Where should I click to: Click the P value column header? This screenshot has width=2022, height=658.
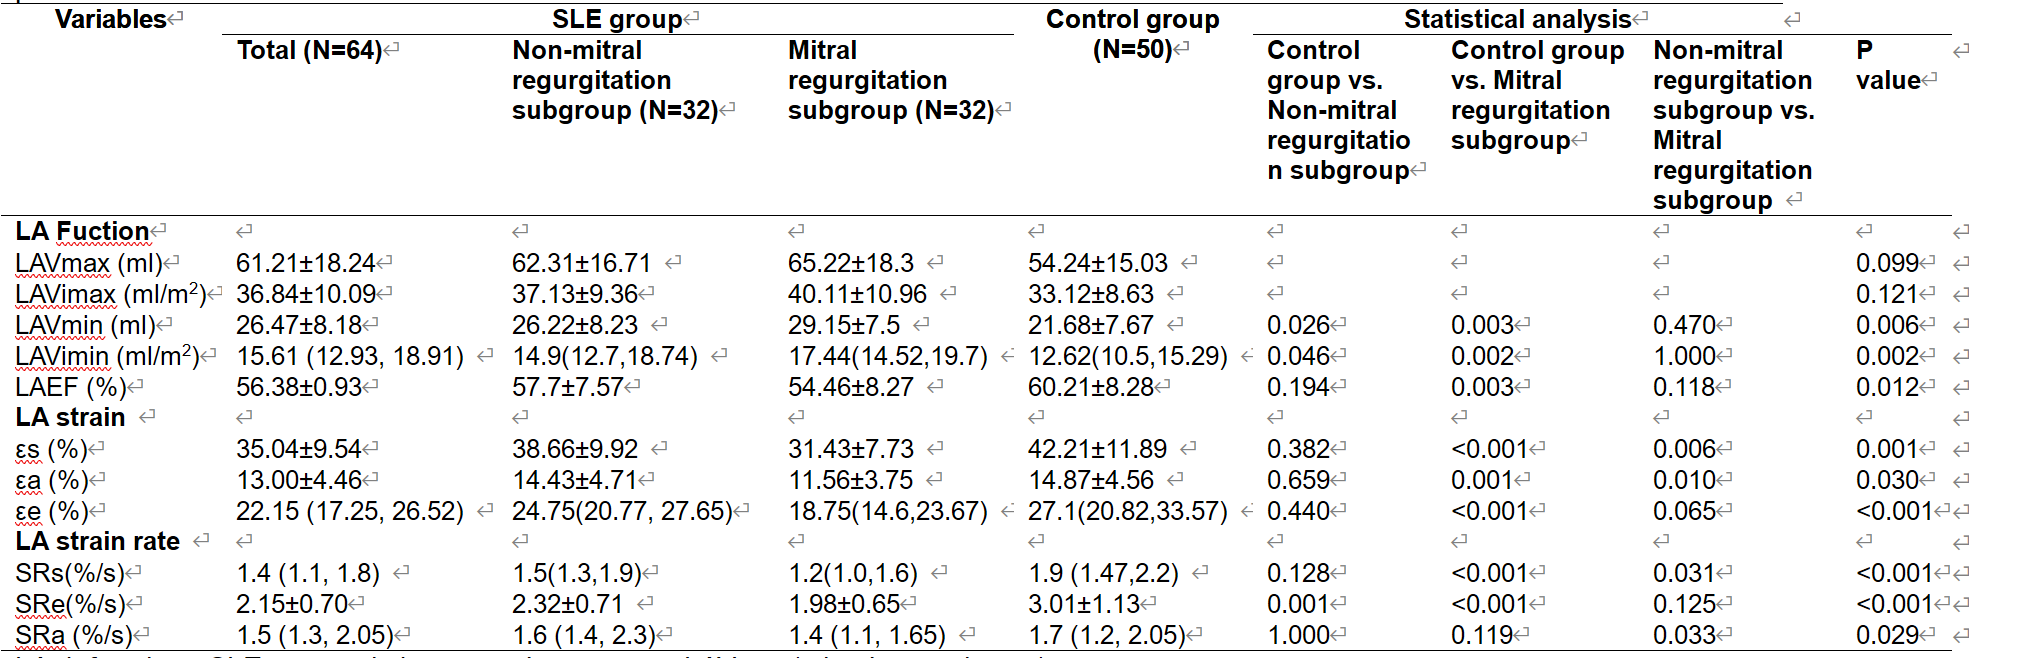pyautogui.click(x=1887, y=65)
